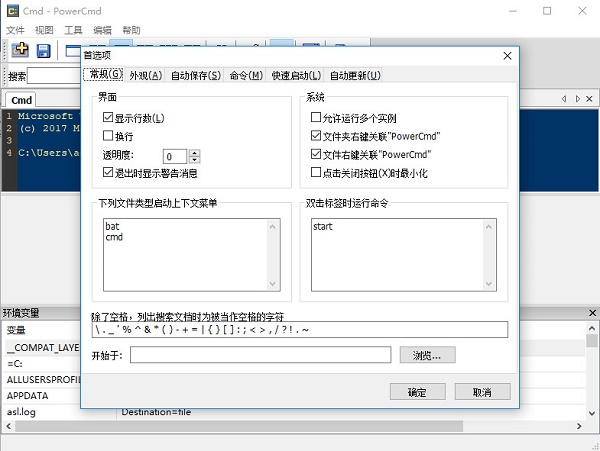Image resolution: width=600 pixels, height=451 pixels.
Task: Click the save toolbar icon
Action: point(43,50)
